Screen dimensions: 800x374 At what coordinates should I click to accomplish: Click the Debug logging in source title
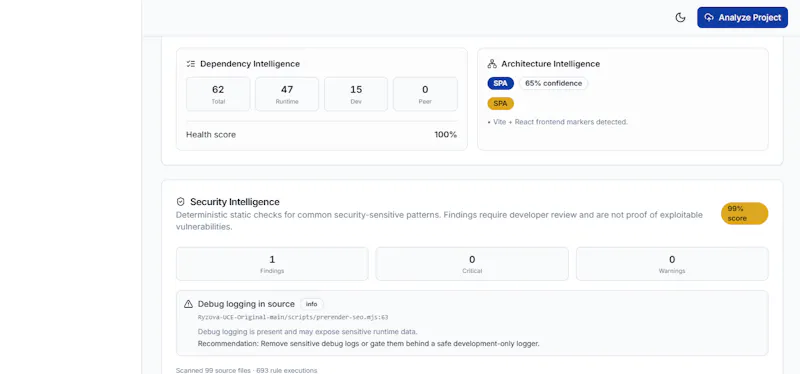(246, 304)
